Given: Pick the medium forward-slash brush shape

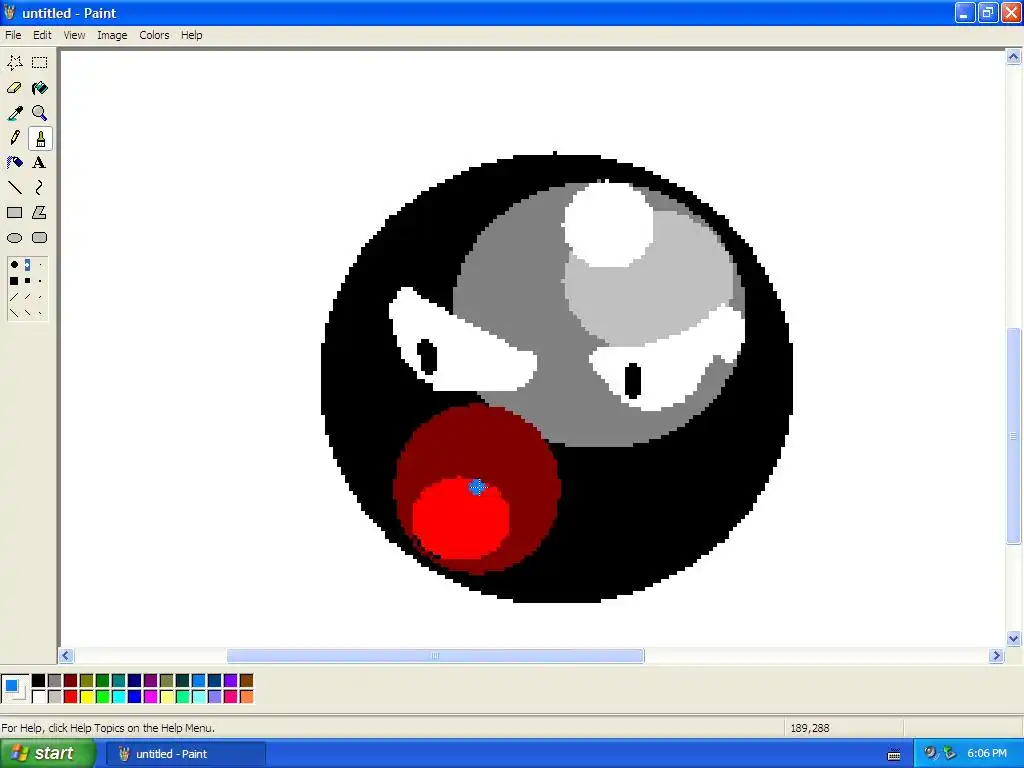Looking at the screenshot, I should (x=27, y=297).
